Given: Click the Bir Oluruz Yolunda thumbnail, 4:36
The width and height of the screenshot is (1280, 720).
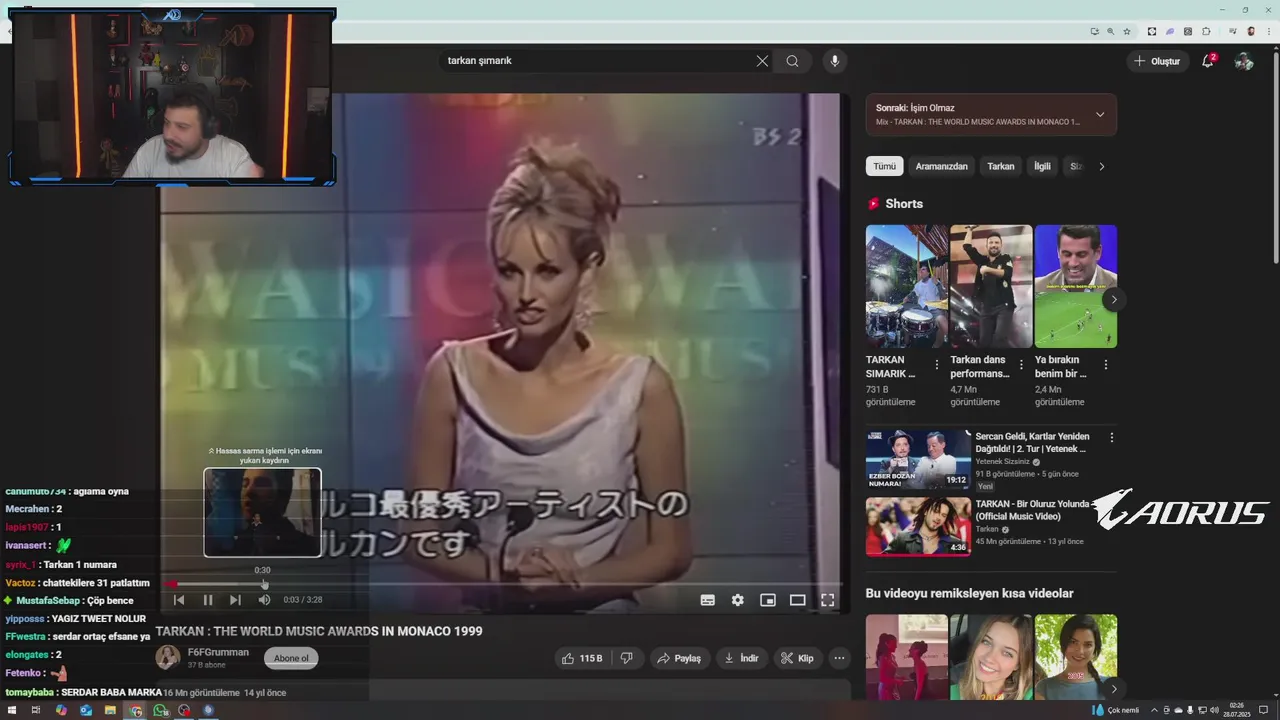Looking at the screenshot, I should 918,527.
